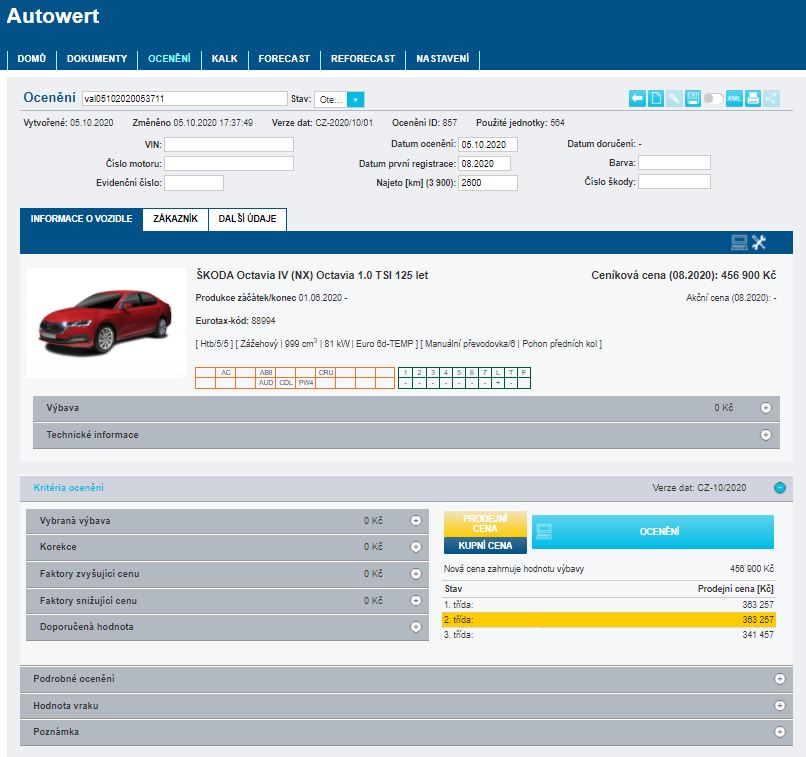This screenshot has width=806, height=757.
Task: Open the Stav status dropdown arrow
Action: point(355,99)
